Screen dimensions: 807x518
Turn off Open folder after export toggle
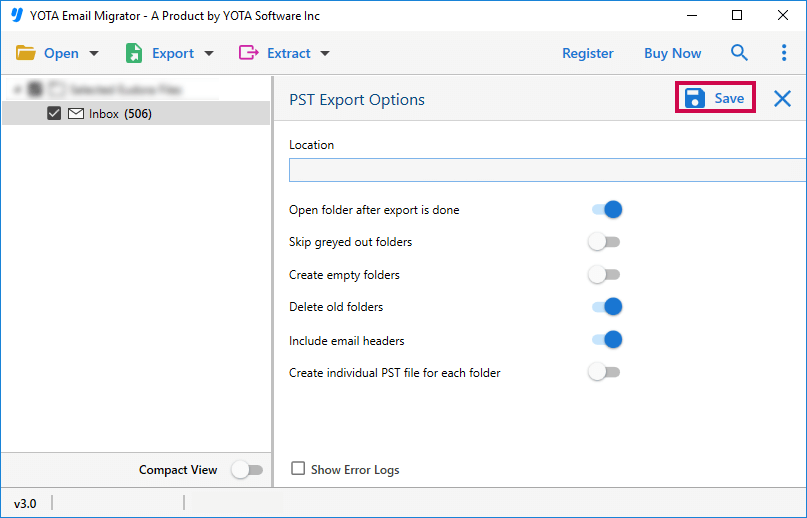[x=607, y=210]
